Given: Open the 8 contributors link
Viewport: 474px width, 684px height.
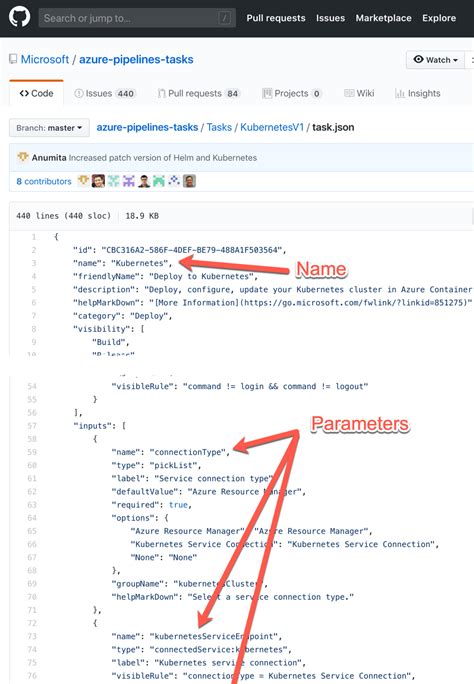Looking at the screenshot, I should coord(44,181).
